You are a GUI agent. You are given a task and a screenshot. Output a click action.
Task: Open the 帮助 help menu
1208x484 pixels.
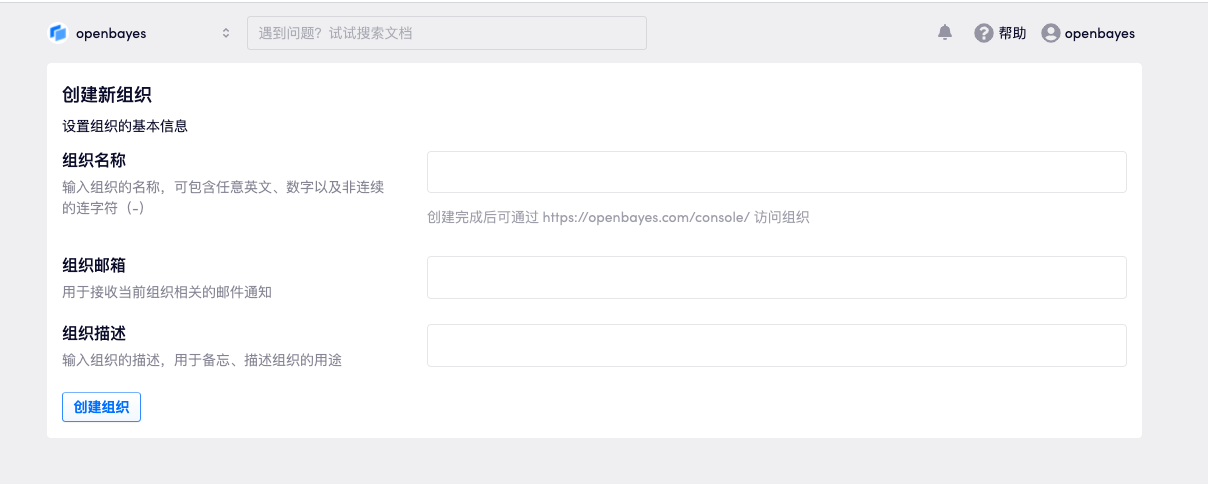point(1012,33)
